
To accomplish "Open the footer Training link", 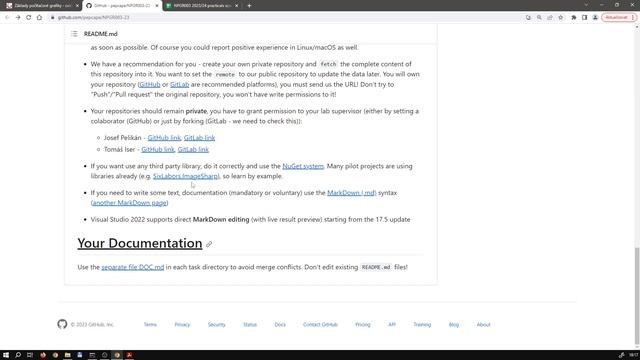I will 422,324.
